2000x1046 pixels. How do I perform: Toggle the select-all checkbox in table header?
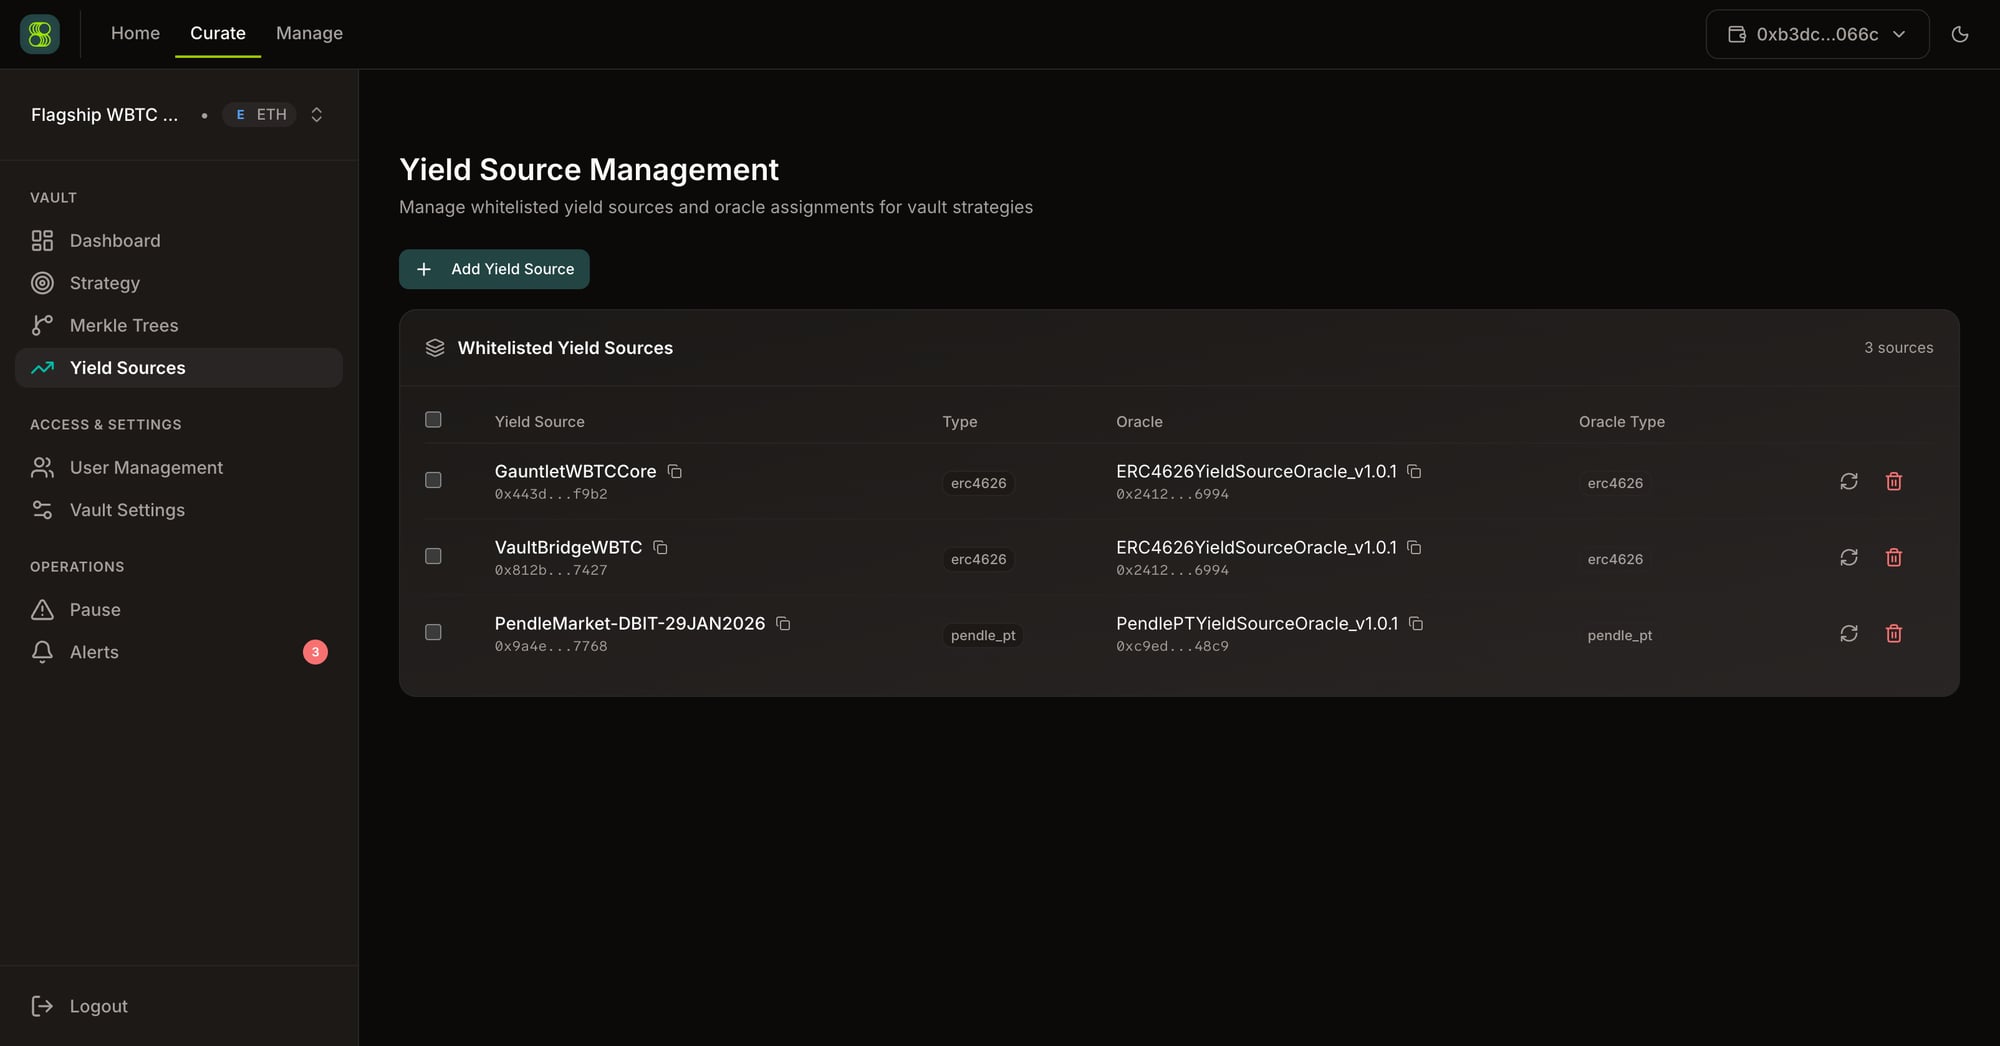[x=433, y=419]
